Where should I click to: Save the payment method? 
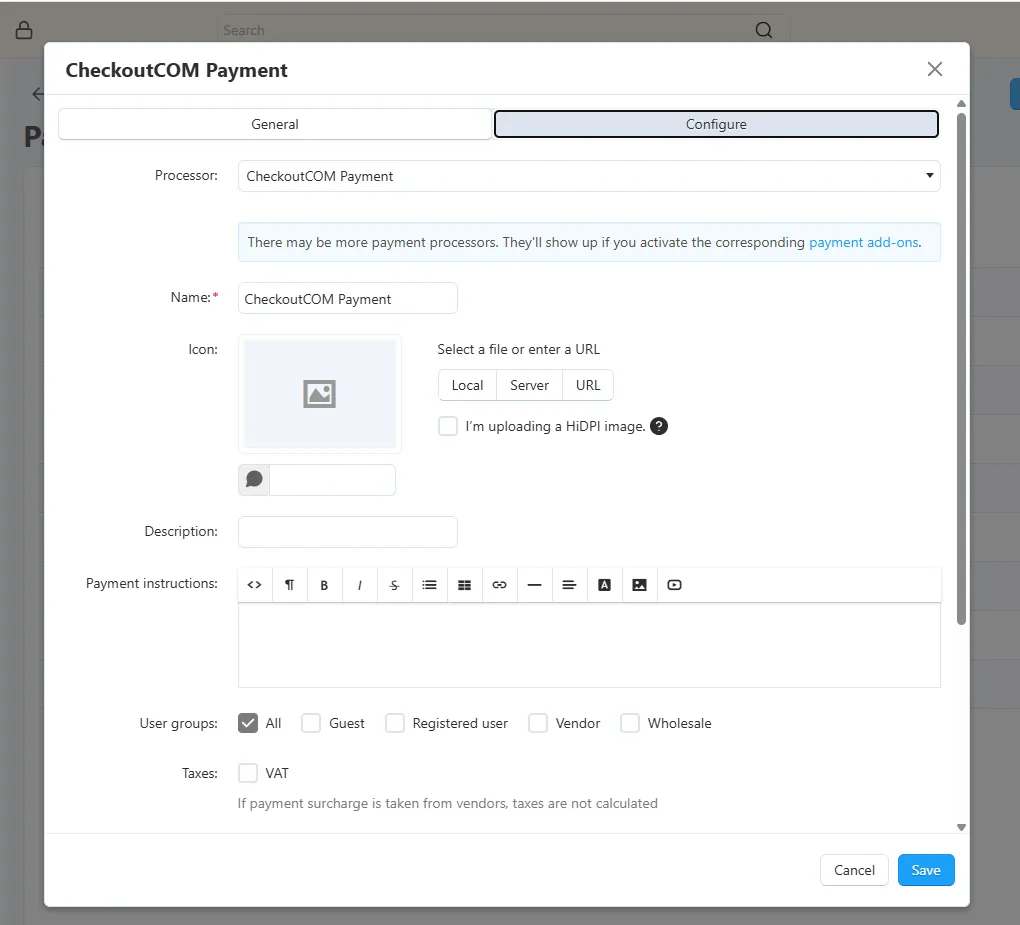926,870
